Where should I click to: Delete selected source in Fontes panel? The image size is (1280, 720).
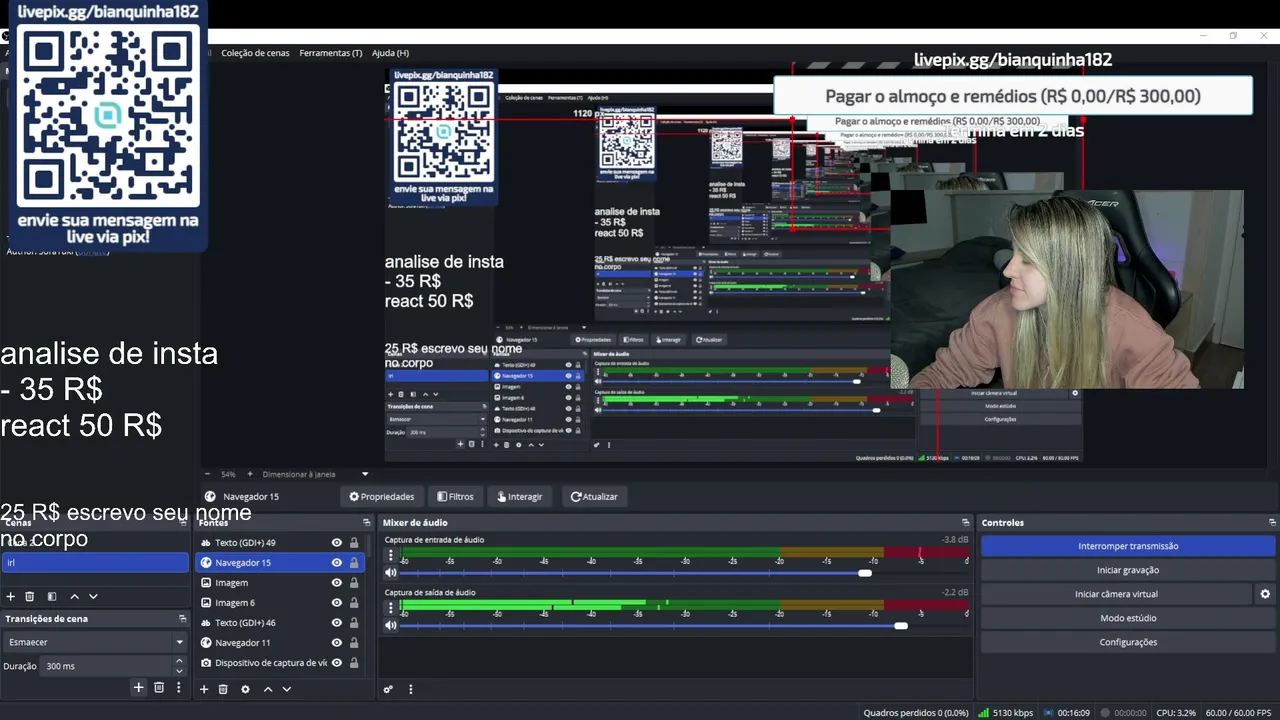tap(223, 689)
